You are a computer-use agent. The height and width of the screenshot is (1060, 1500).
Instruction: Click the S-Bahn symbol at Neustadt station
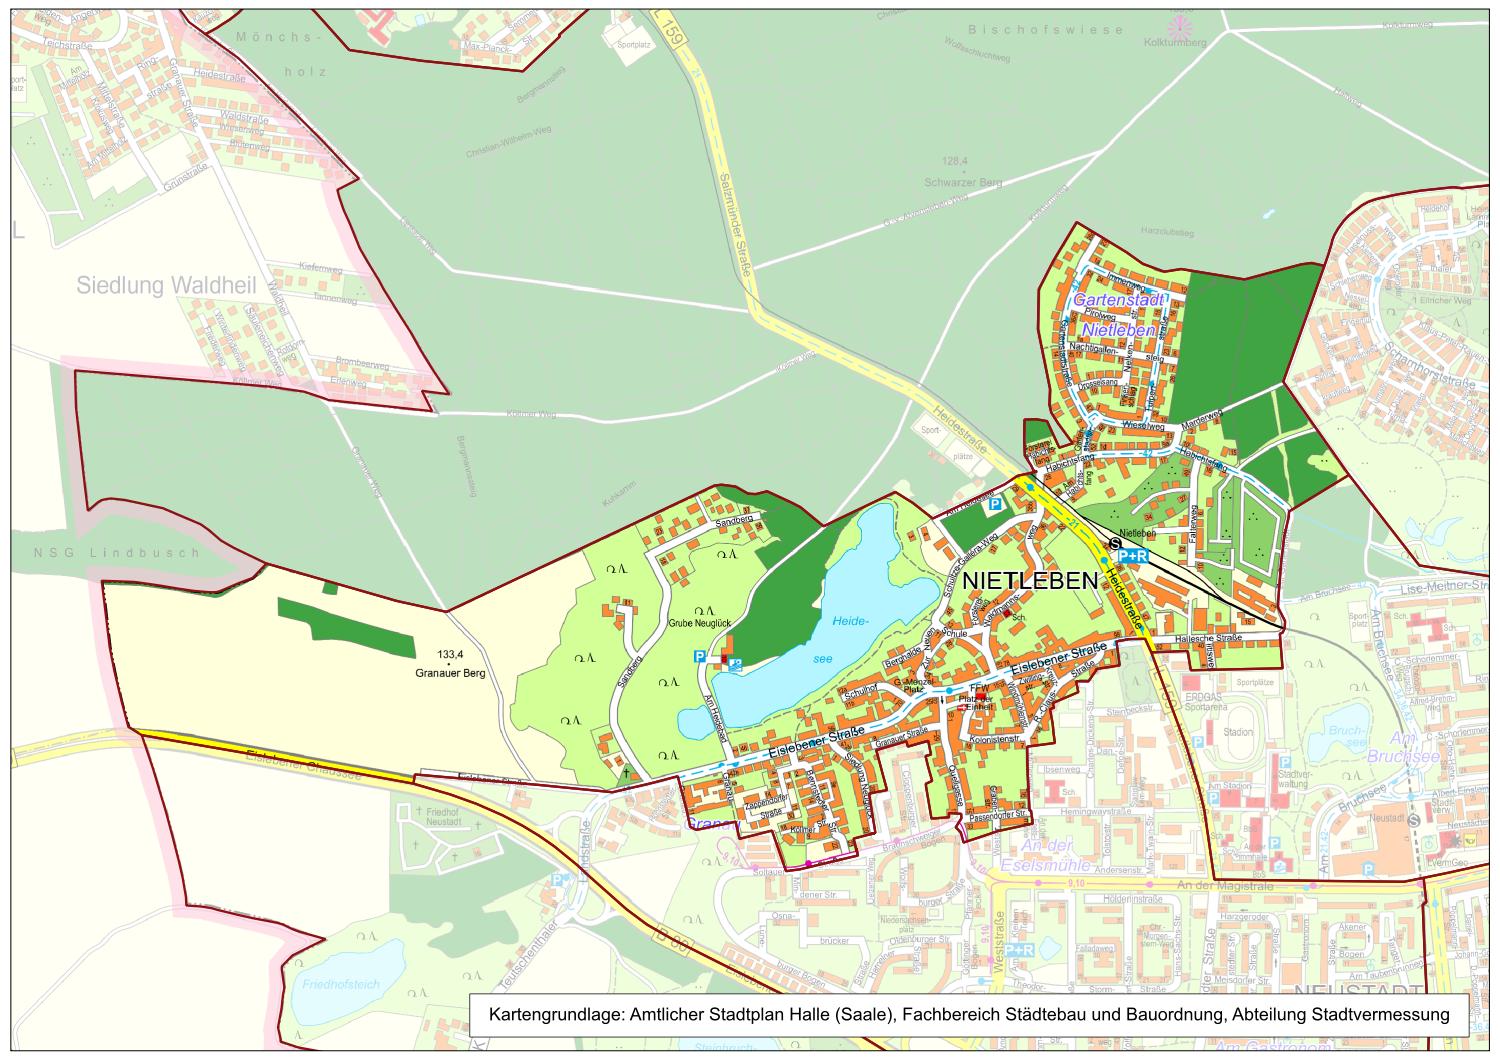click(x=1414, y=819)
